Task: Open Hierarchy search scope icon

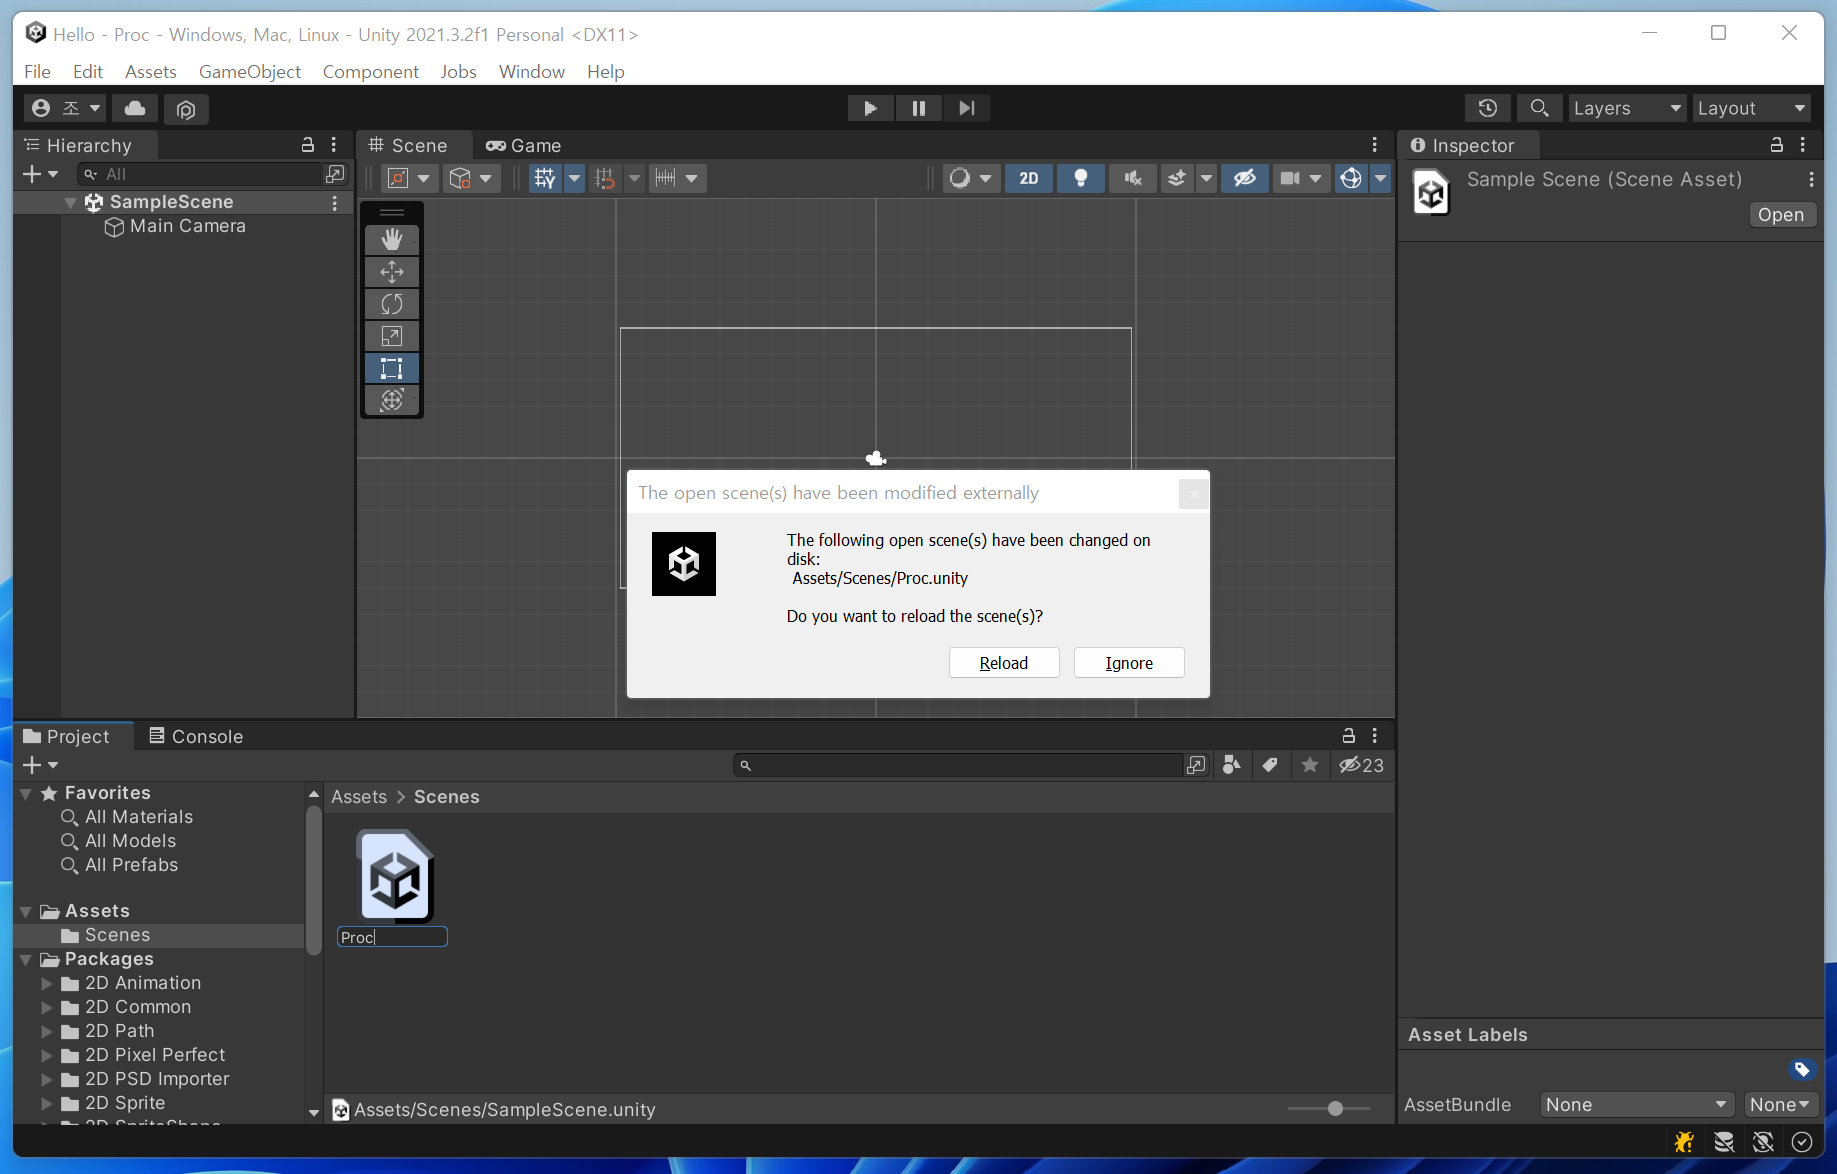Action: (x=335, y=174)
